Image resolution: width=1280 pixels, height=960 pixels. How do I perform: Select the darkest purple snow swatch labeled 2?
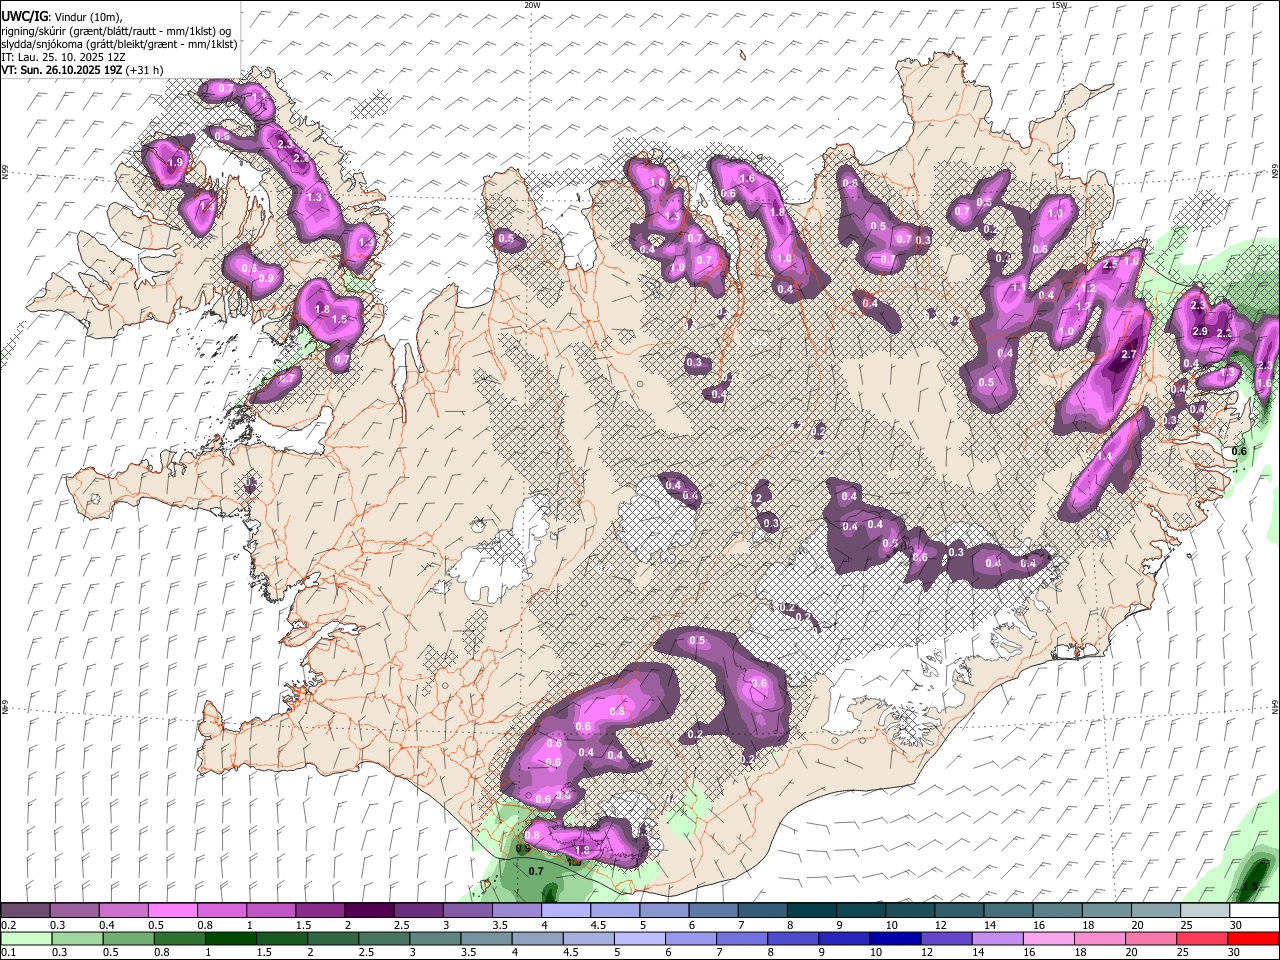[x=368, y=911]
